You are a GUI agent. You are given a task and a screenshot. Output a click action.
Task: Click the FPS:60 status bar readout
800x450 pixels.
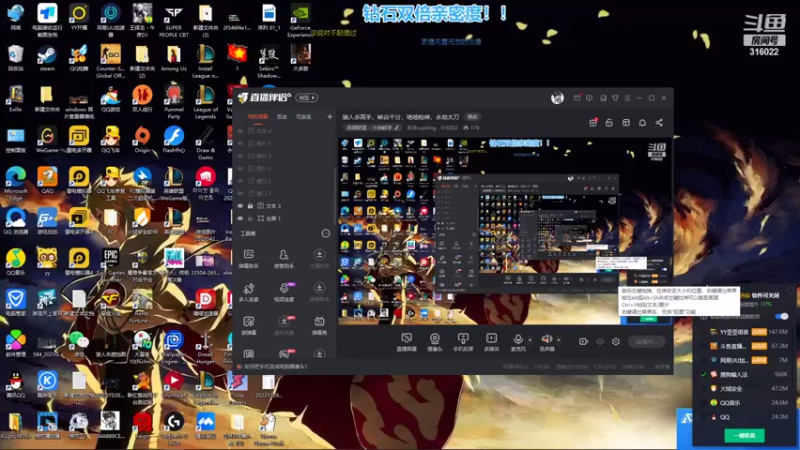coord(541,366)
